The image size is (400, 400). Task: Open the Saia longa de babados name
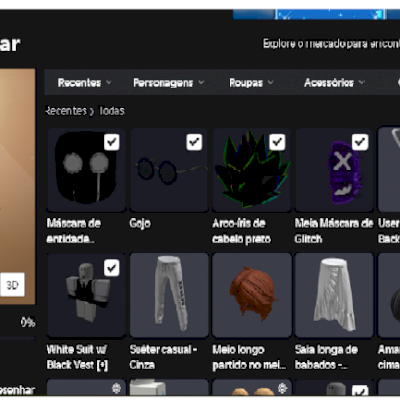coord(326,357)
